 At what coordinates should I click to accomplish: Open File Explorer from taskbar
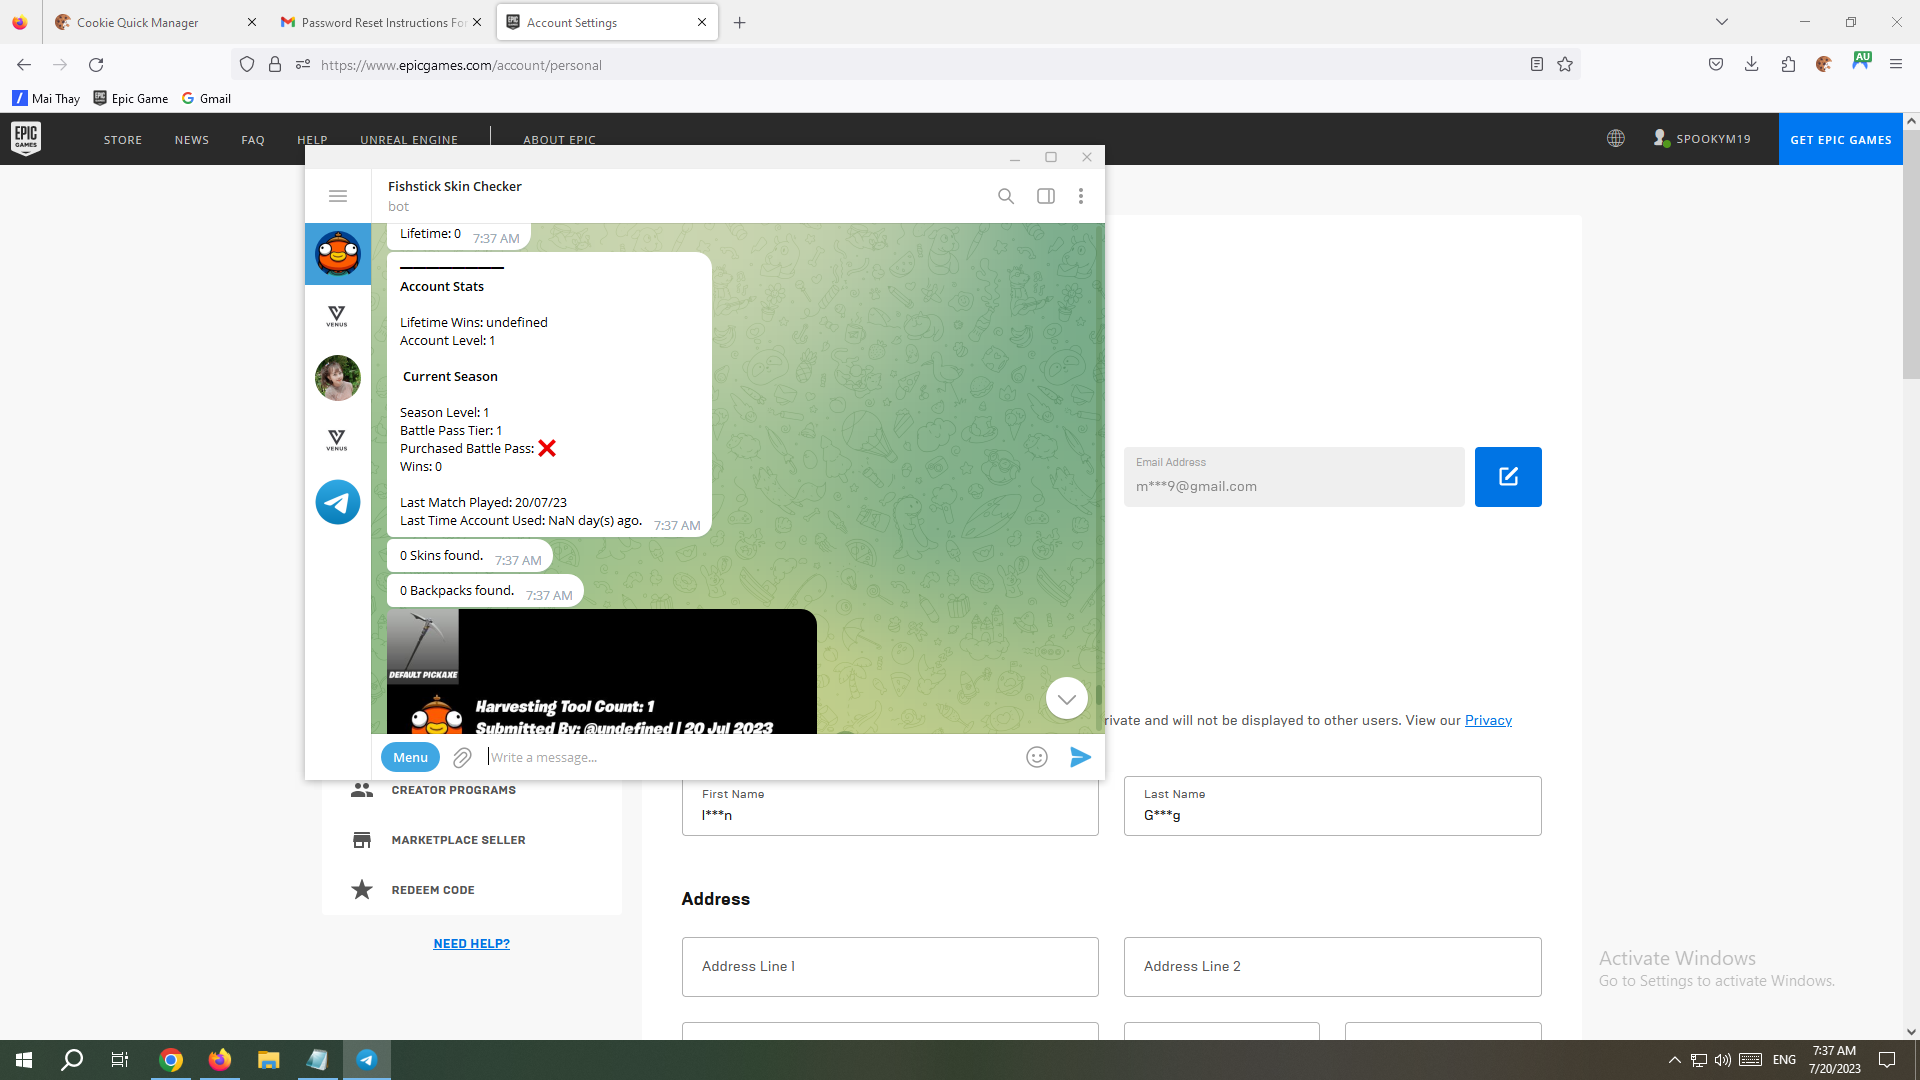[268, 1060]
